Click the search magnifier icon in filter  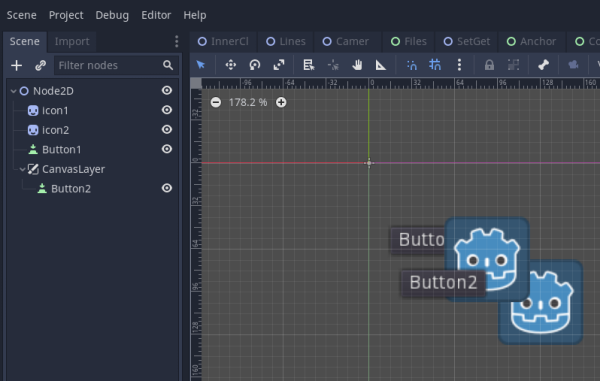point(168,65)
